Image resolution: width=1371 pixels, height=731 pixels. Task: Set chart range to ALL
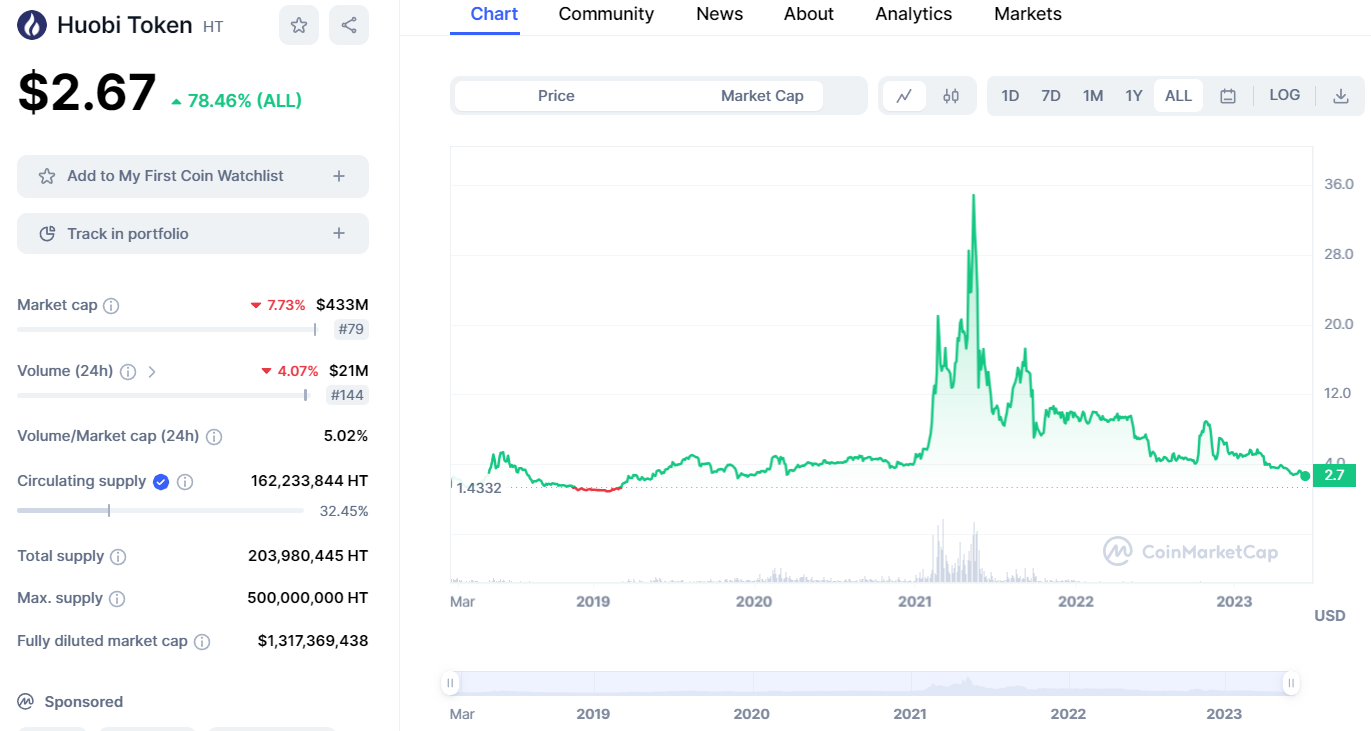point(1179,96)
